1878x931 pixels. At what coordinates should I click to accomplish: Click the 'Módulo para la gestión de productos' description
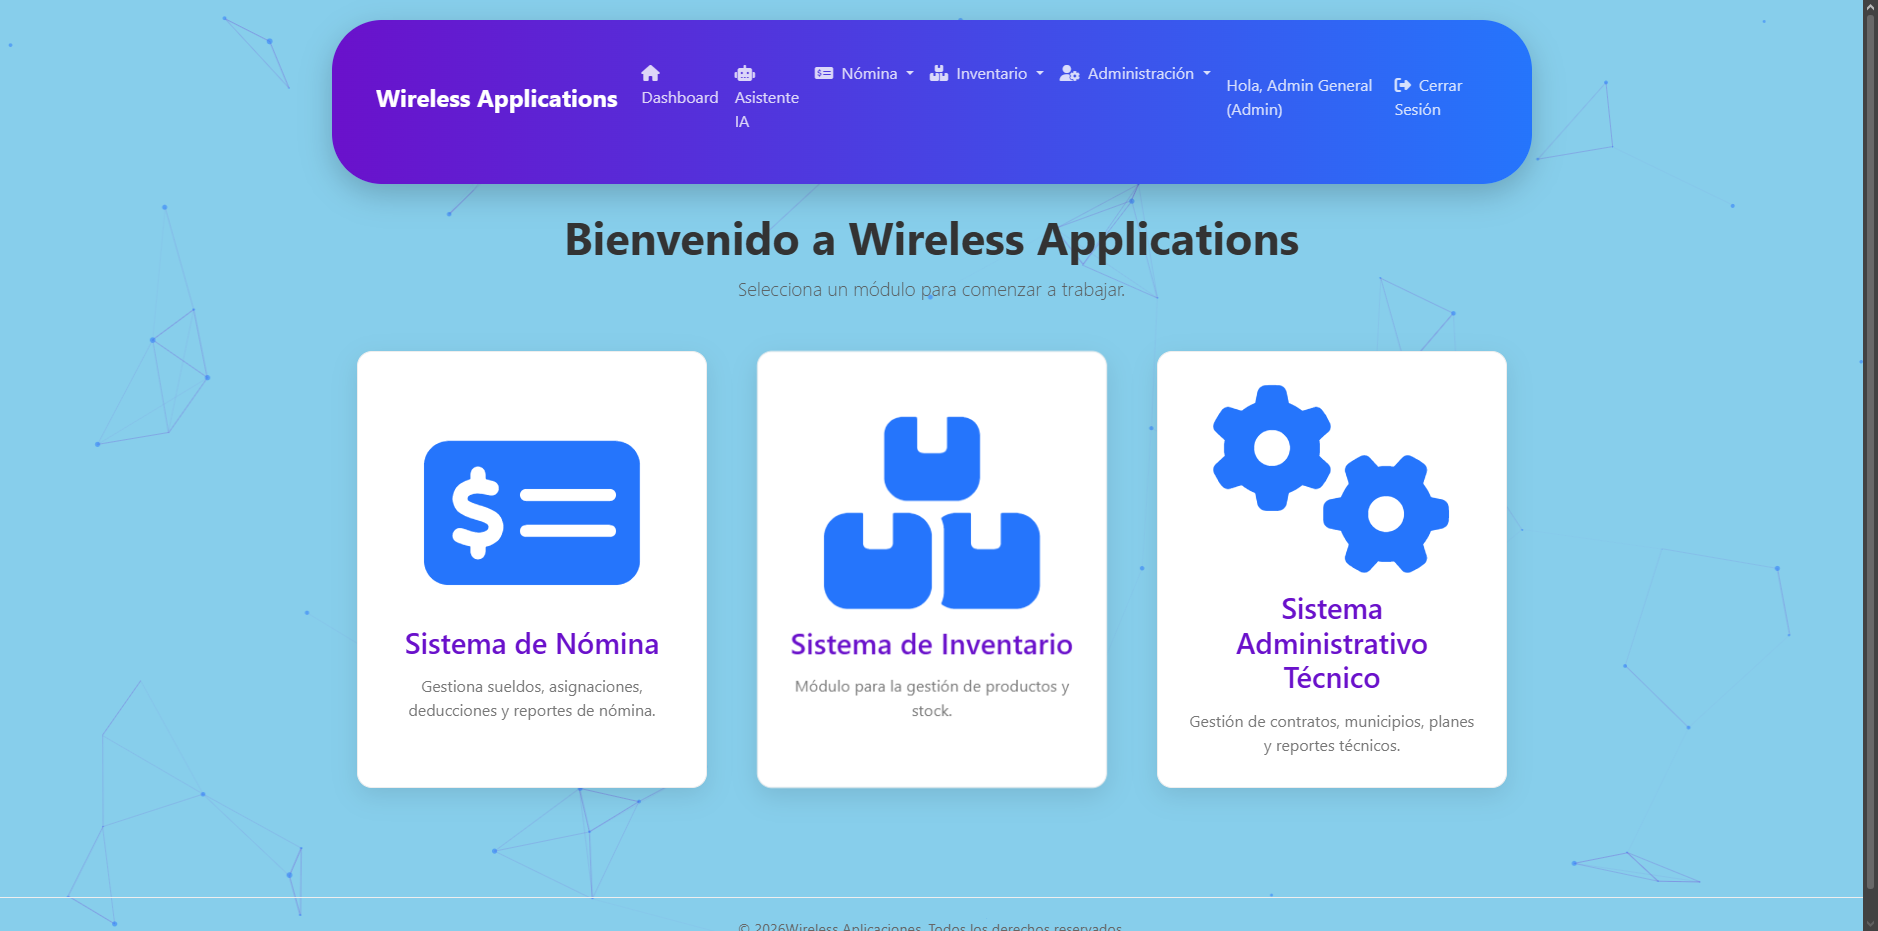coord(932,698)
